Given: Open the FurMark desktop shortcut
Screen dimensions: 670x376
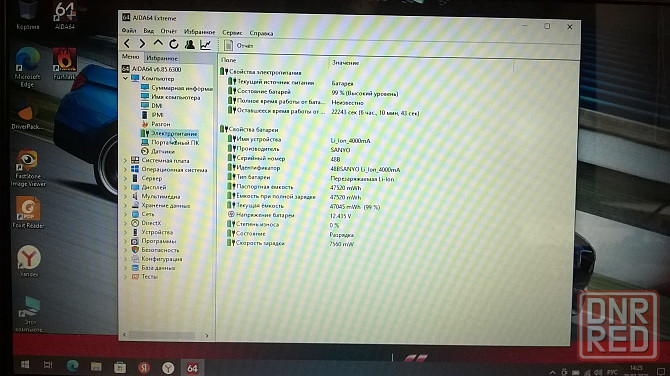Looking at the screenshot, I should click(x=64, y=64).
